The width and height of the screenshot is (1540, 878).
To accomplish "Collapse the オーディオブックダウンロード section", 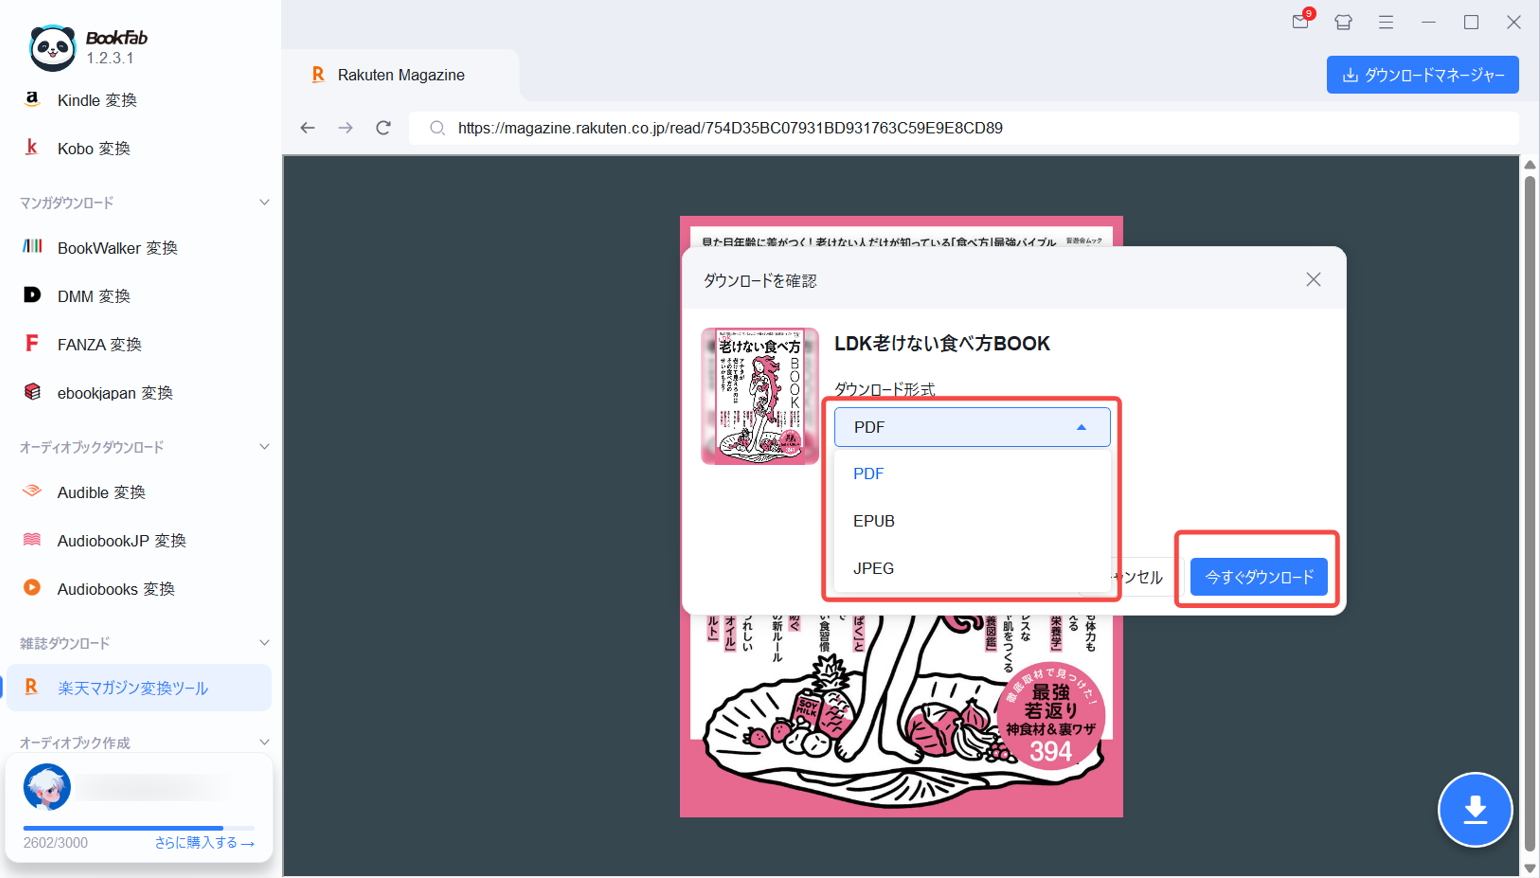I will point(264,447).
